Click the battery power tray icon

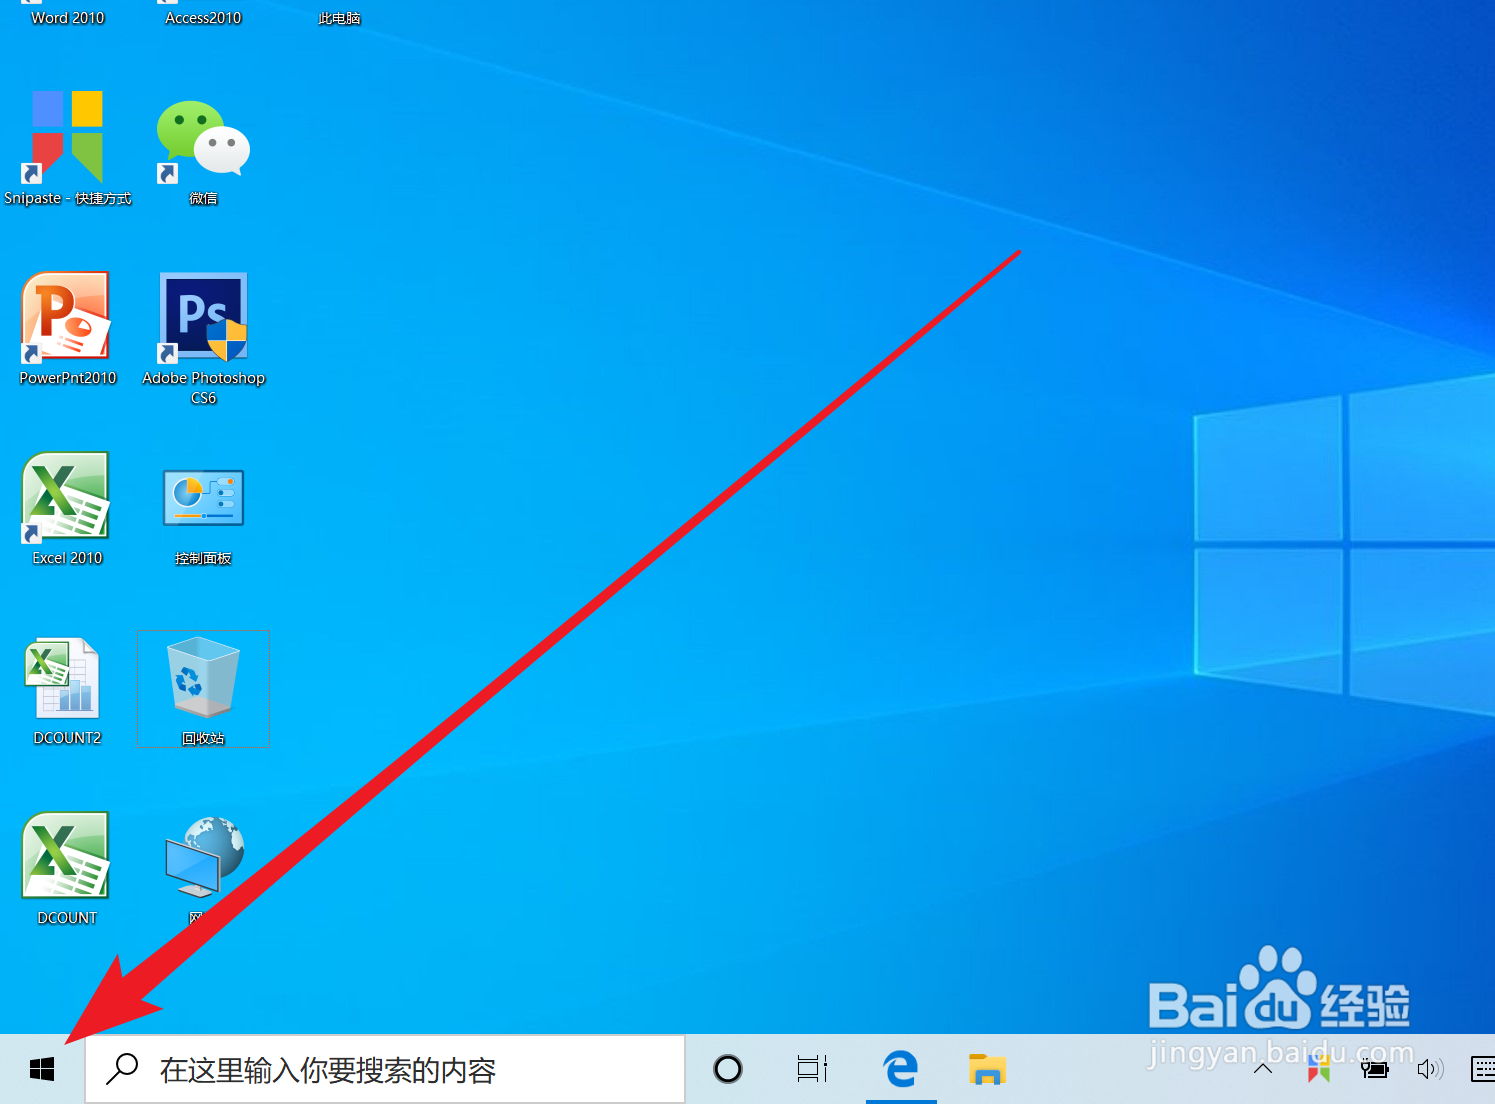(1375, 1069)
